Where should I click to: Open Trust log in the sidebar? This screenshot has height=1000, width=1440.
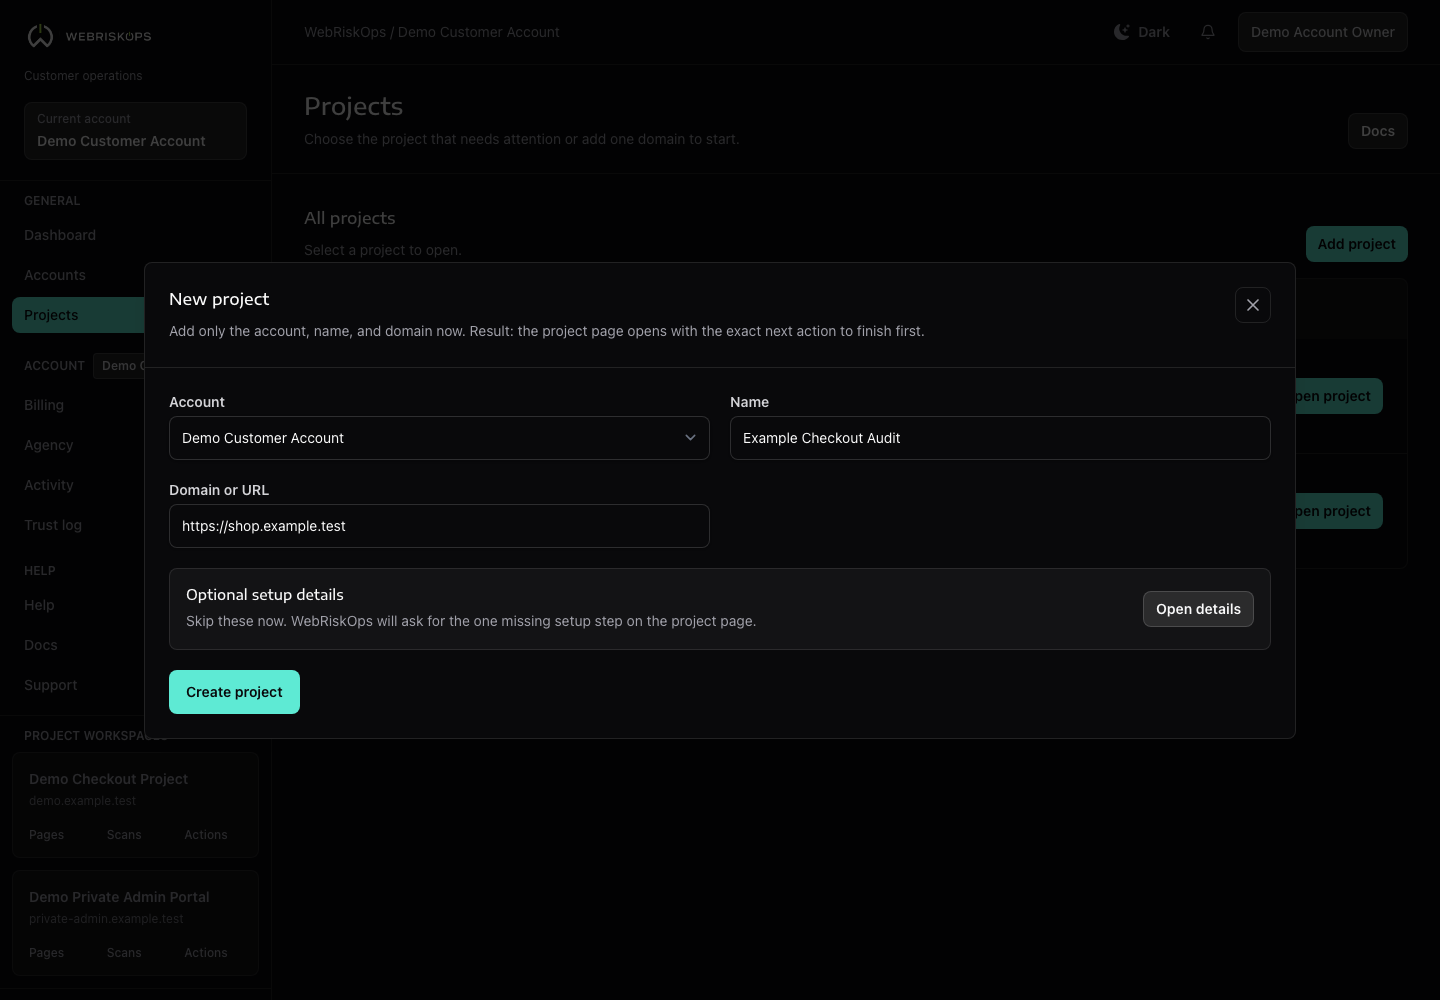tap(53, 525)
